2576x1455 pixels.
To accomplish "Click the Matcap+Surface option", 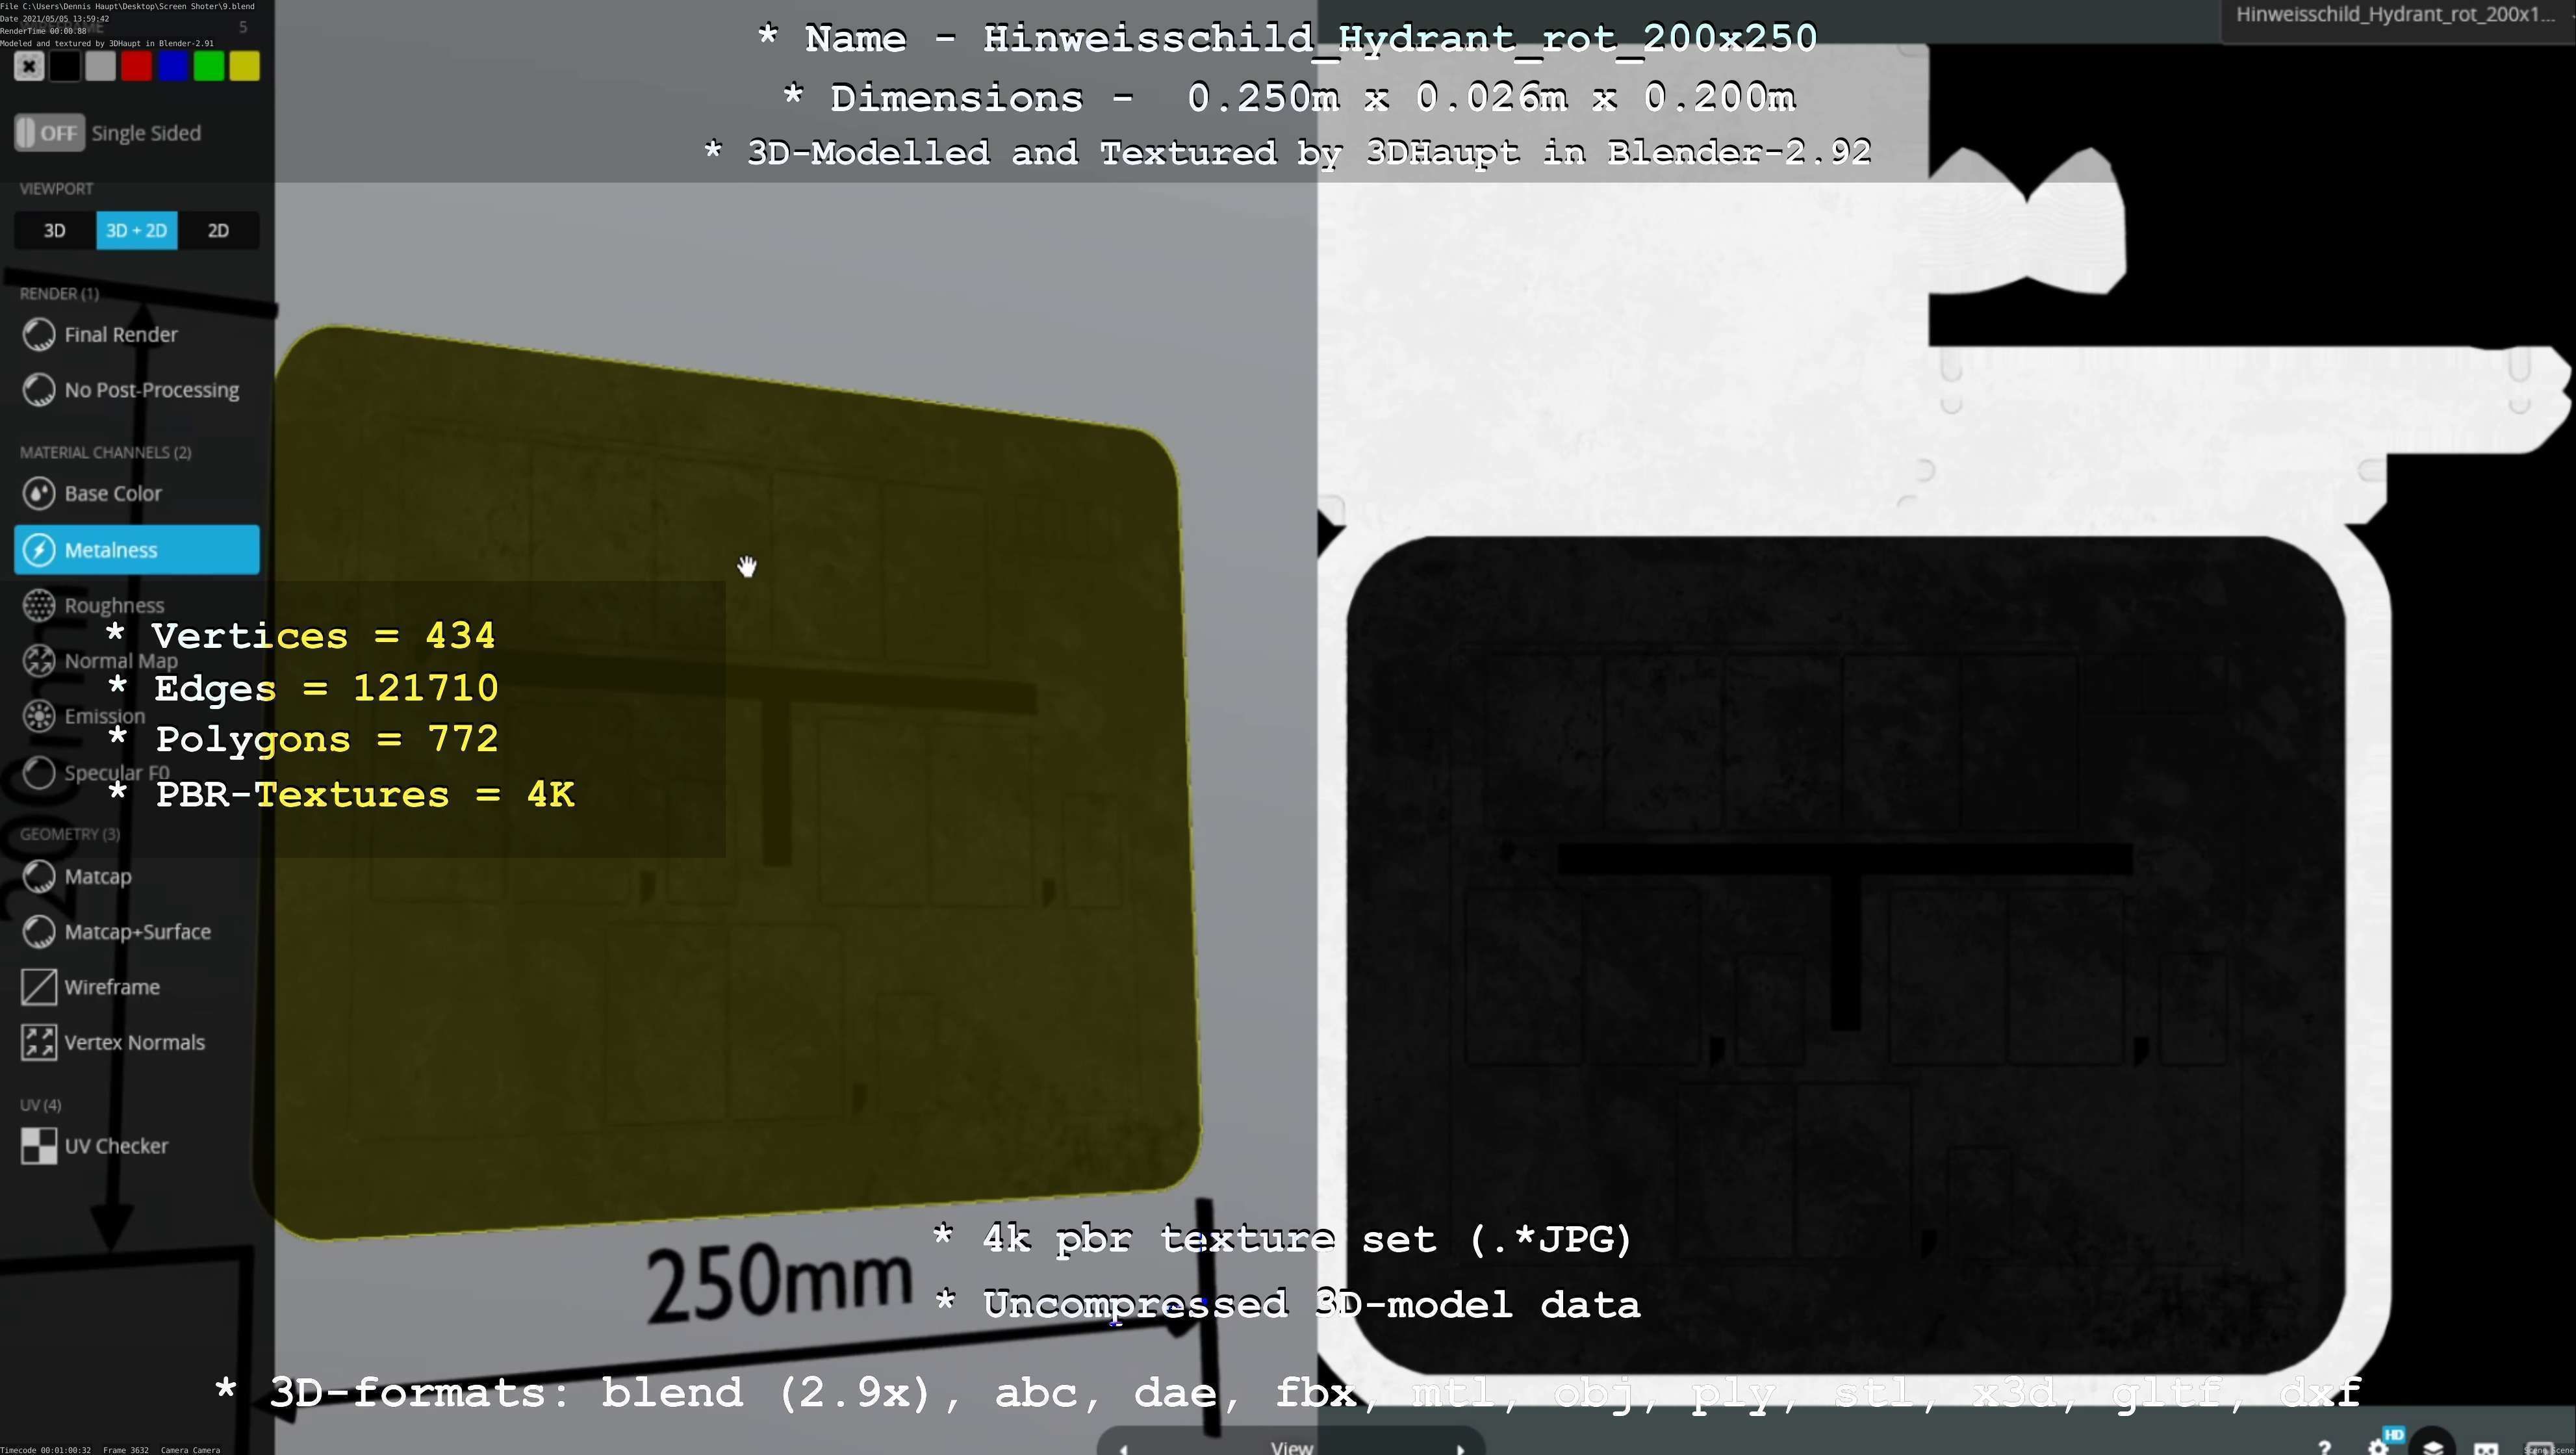I will click(137, 931).
